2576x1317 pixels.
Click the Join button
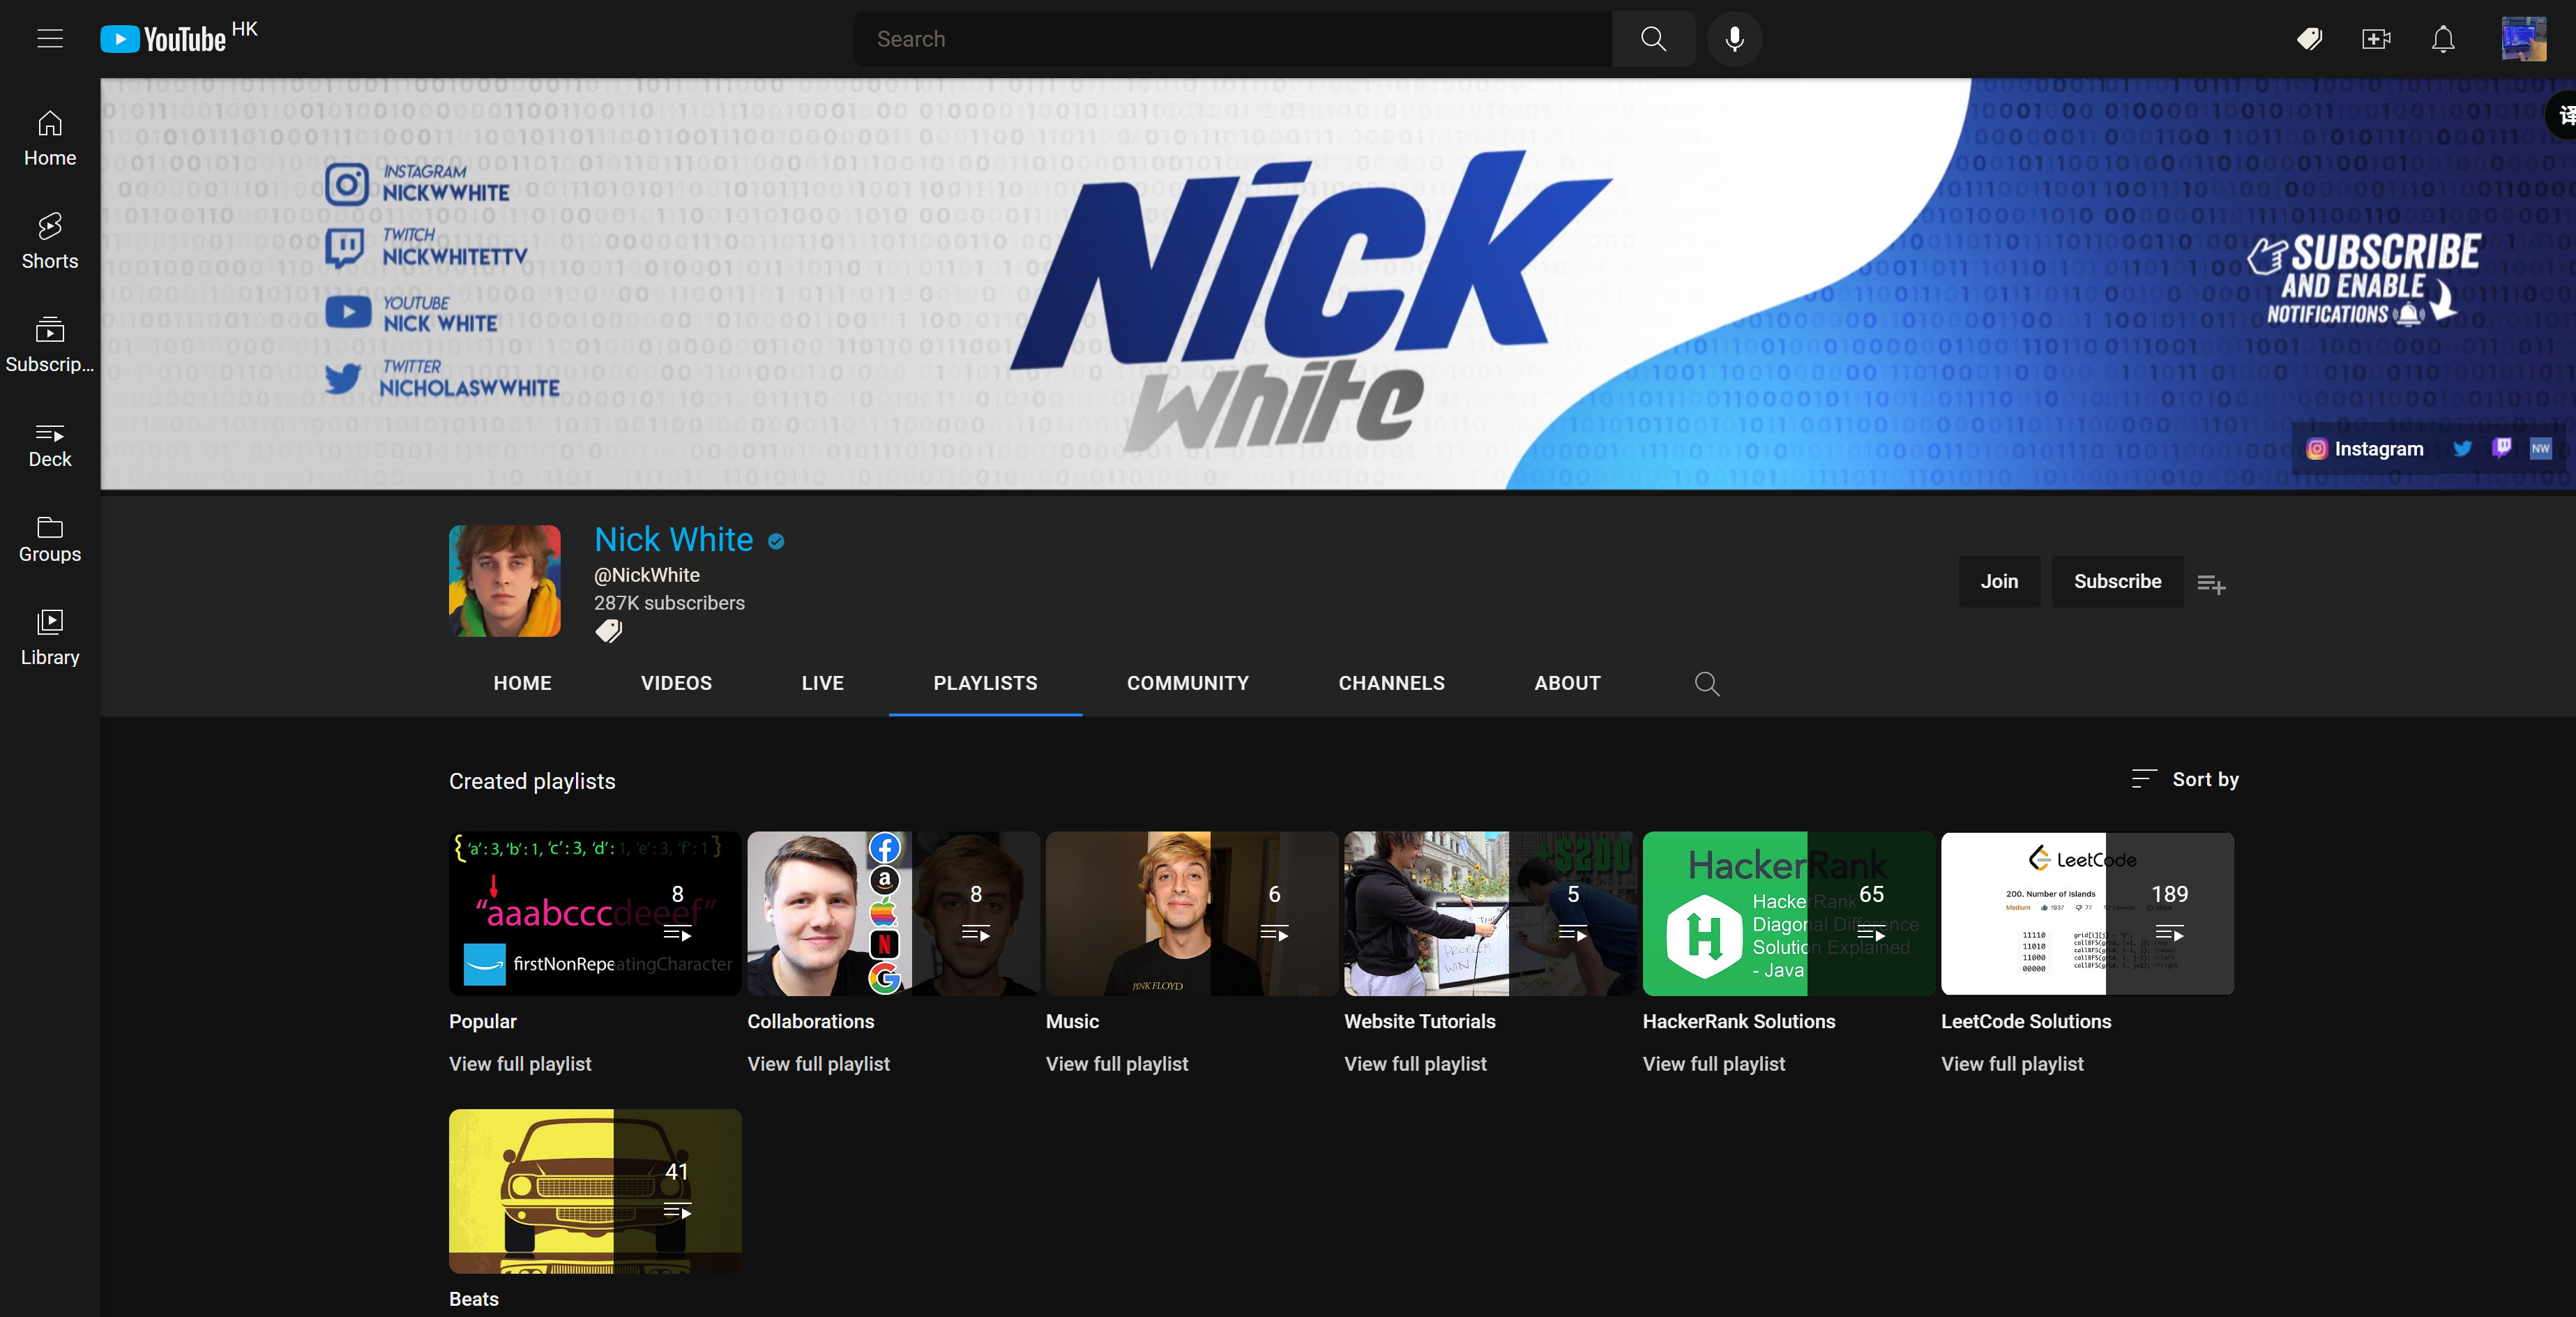click(1999, 581)
